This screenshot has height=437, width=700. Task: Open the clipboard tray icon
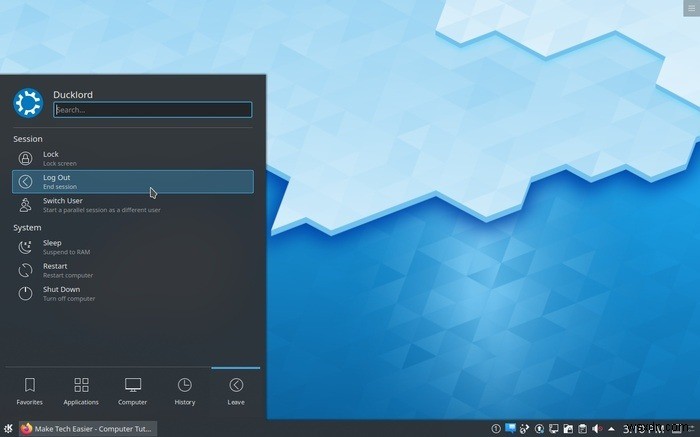[582, 429]
